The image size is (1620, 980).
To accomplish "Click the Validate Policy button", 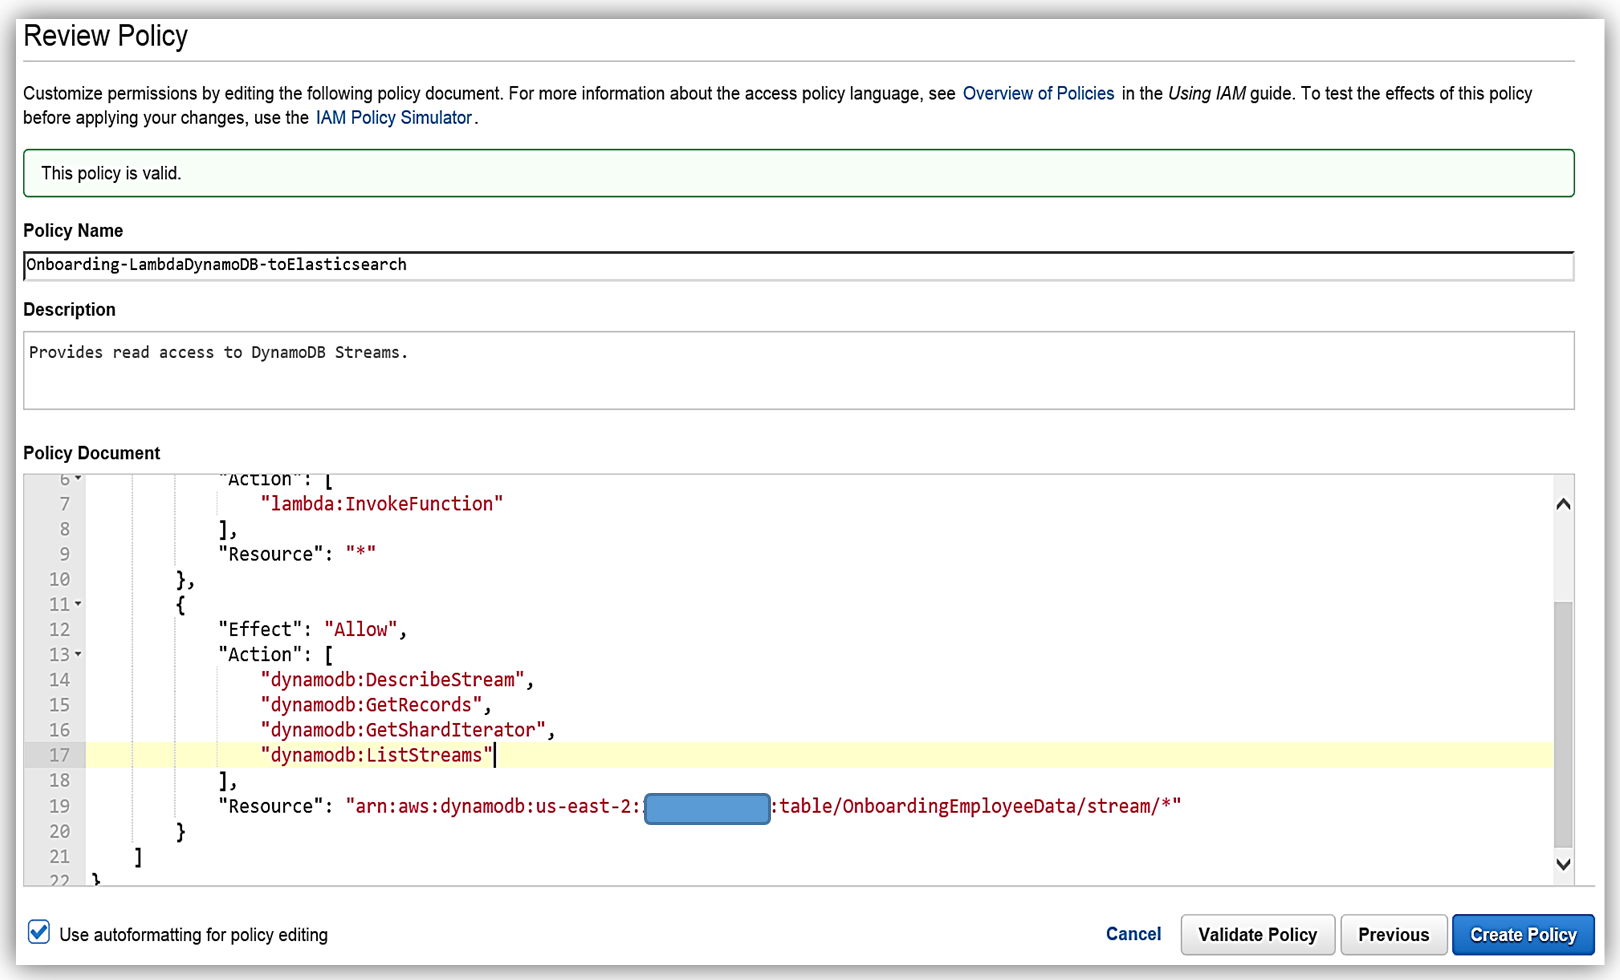I will click(1257, 935).
